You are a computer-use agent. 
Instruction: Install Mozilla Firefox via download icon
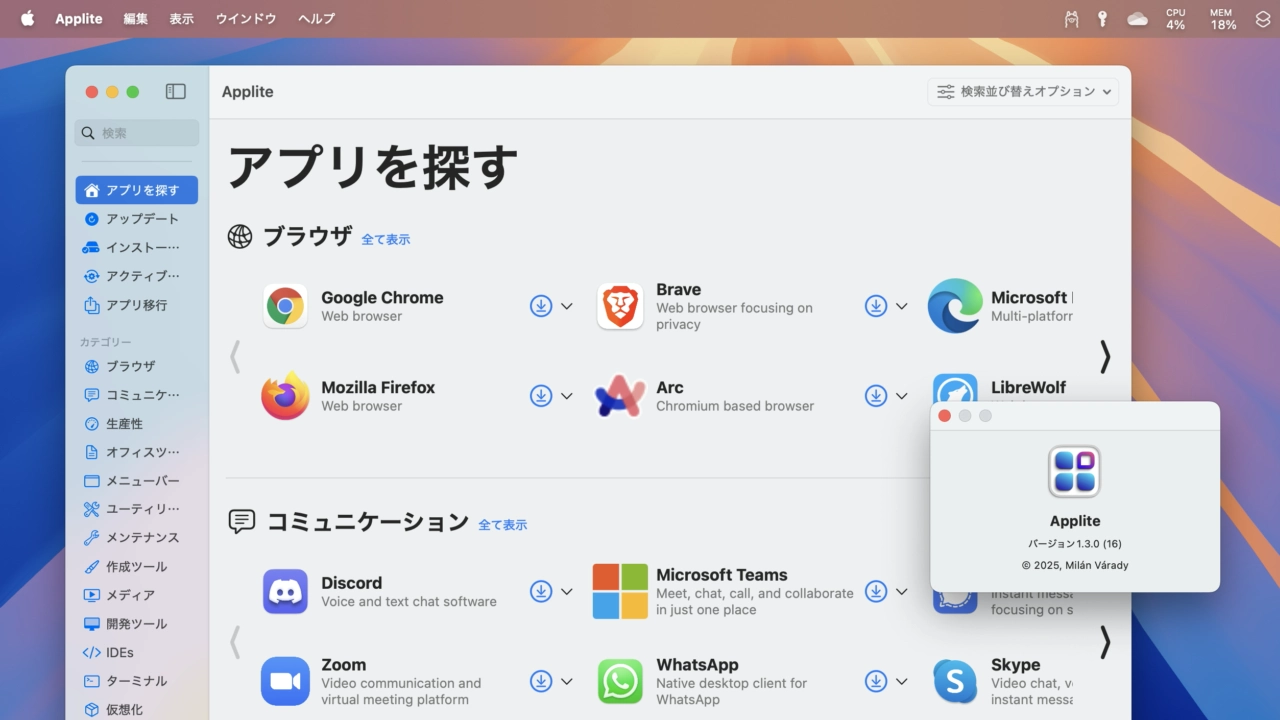pyautogui.click(x=541, y=396)
